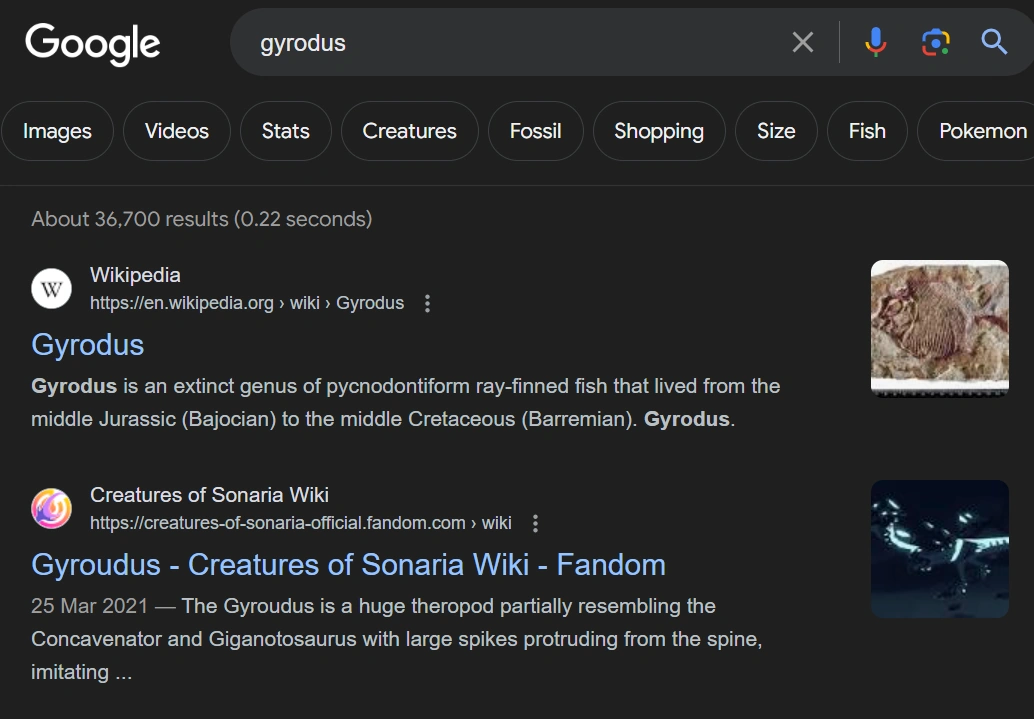Switch to the Videos search filter
The width and height of the screenshot is (1034, 719).
point(176,131)
